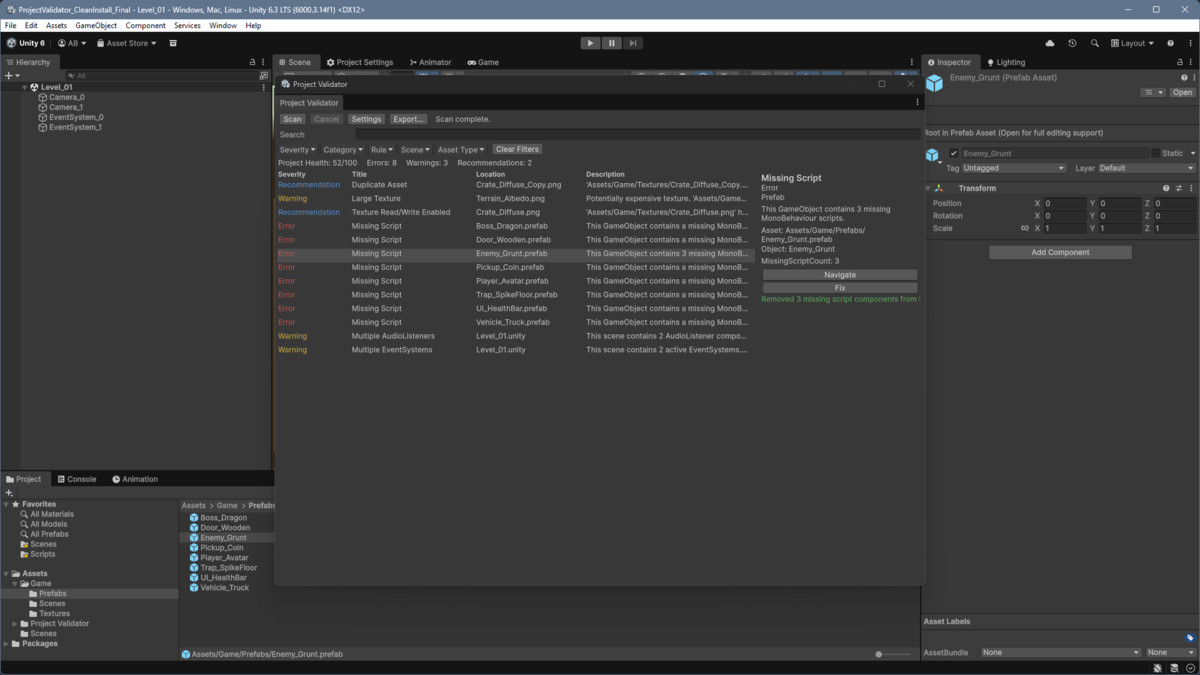Collapse the Level_01 scene in Hierarchy
The image size is (1200, 675).
click(x=24, y=87)
